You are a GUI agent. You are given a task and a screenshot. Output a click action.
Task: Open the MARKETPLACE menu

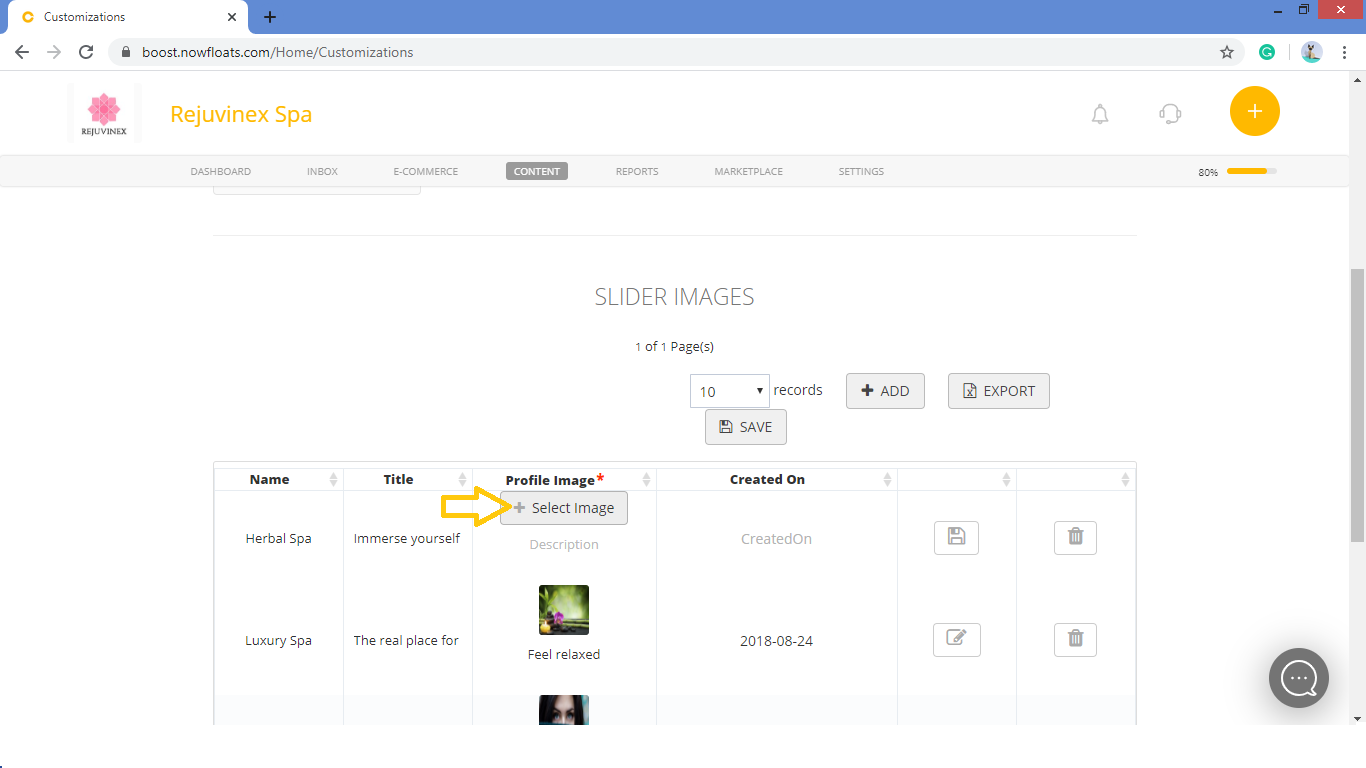tap(748, 171)
